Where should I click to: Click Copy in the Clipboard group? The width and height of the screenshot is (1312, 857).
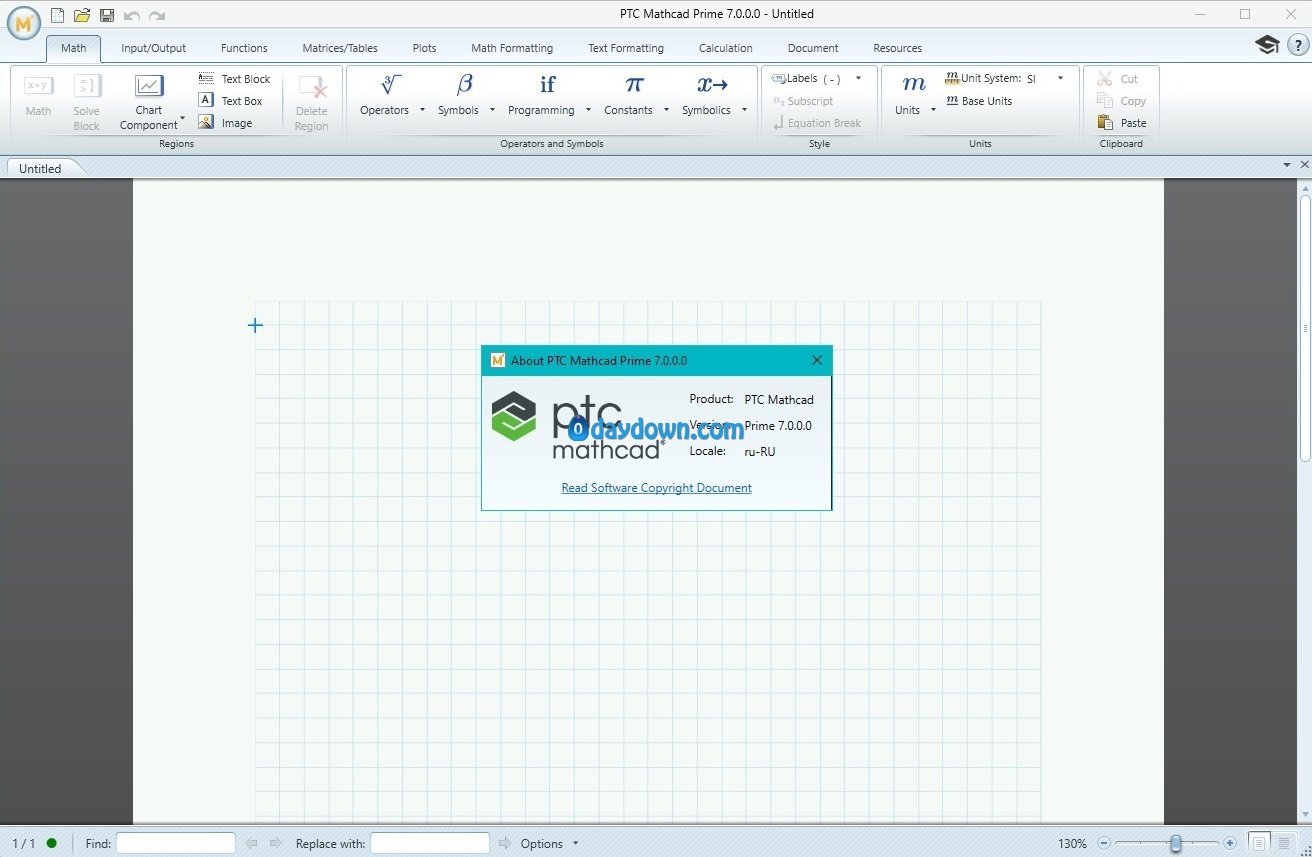coord(1122,101)
